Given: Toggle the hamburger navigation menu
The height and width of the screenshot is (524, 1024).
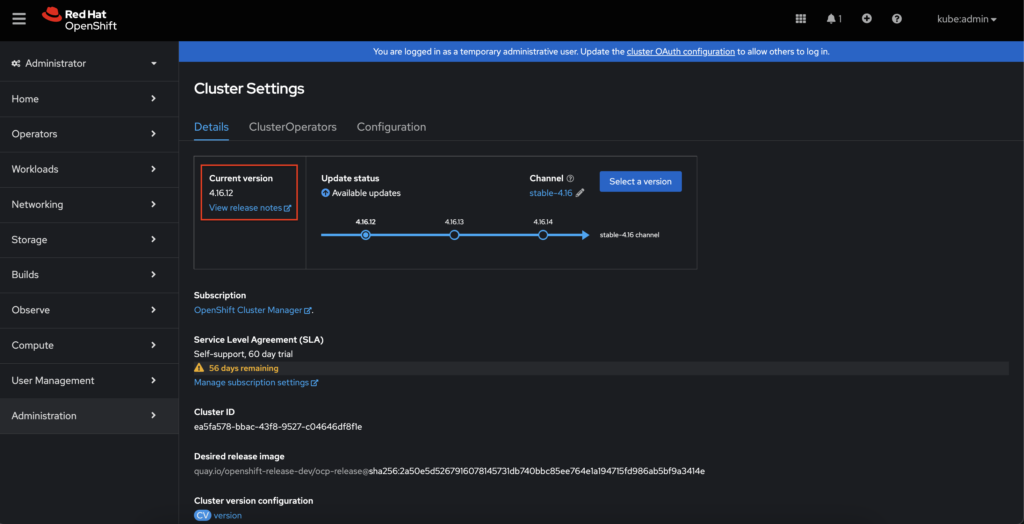Looking at the screenshot, I should [x=20, y=18].
